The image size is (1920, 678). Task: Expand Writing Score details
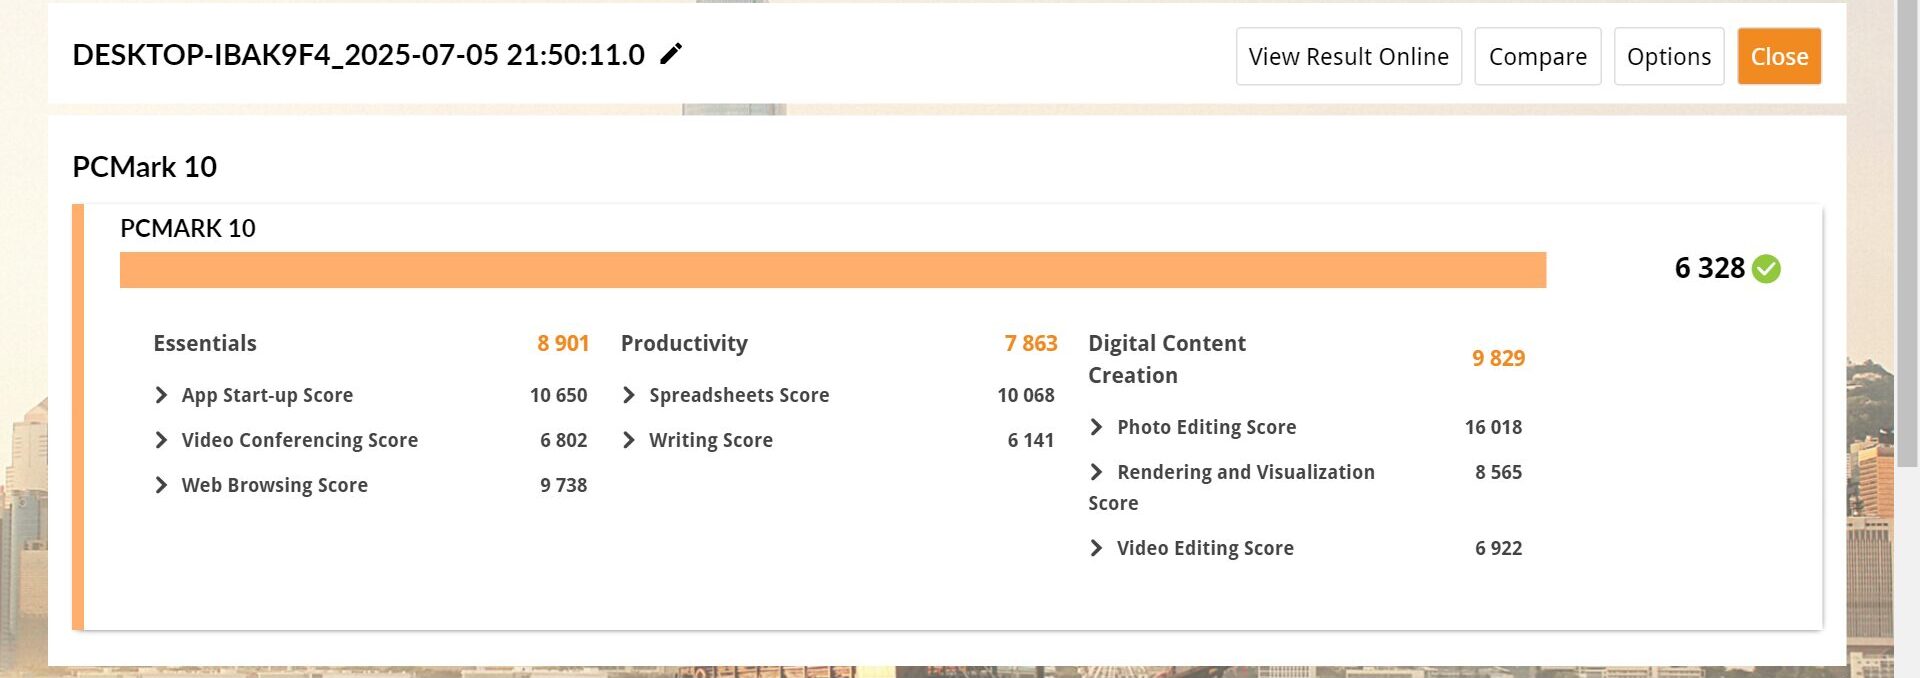629,440
